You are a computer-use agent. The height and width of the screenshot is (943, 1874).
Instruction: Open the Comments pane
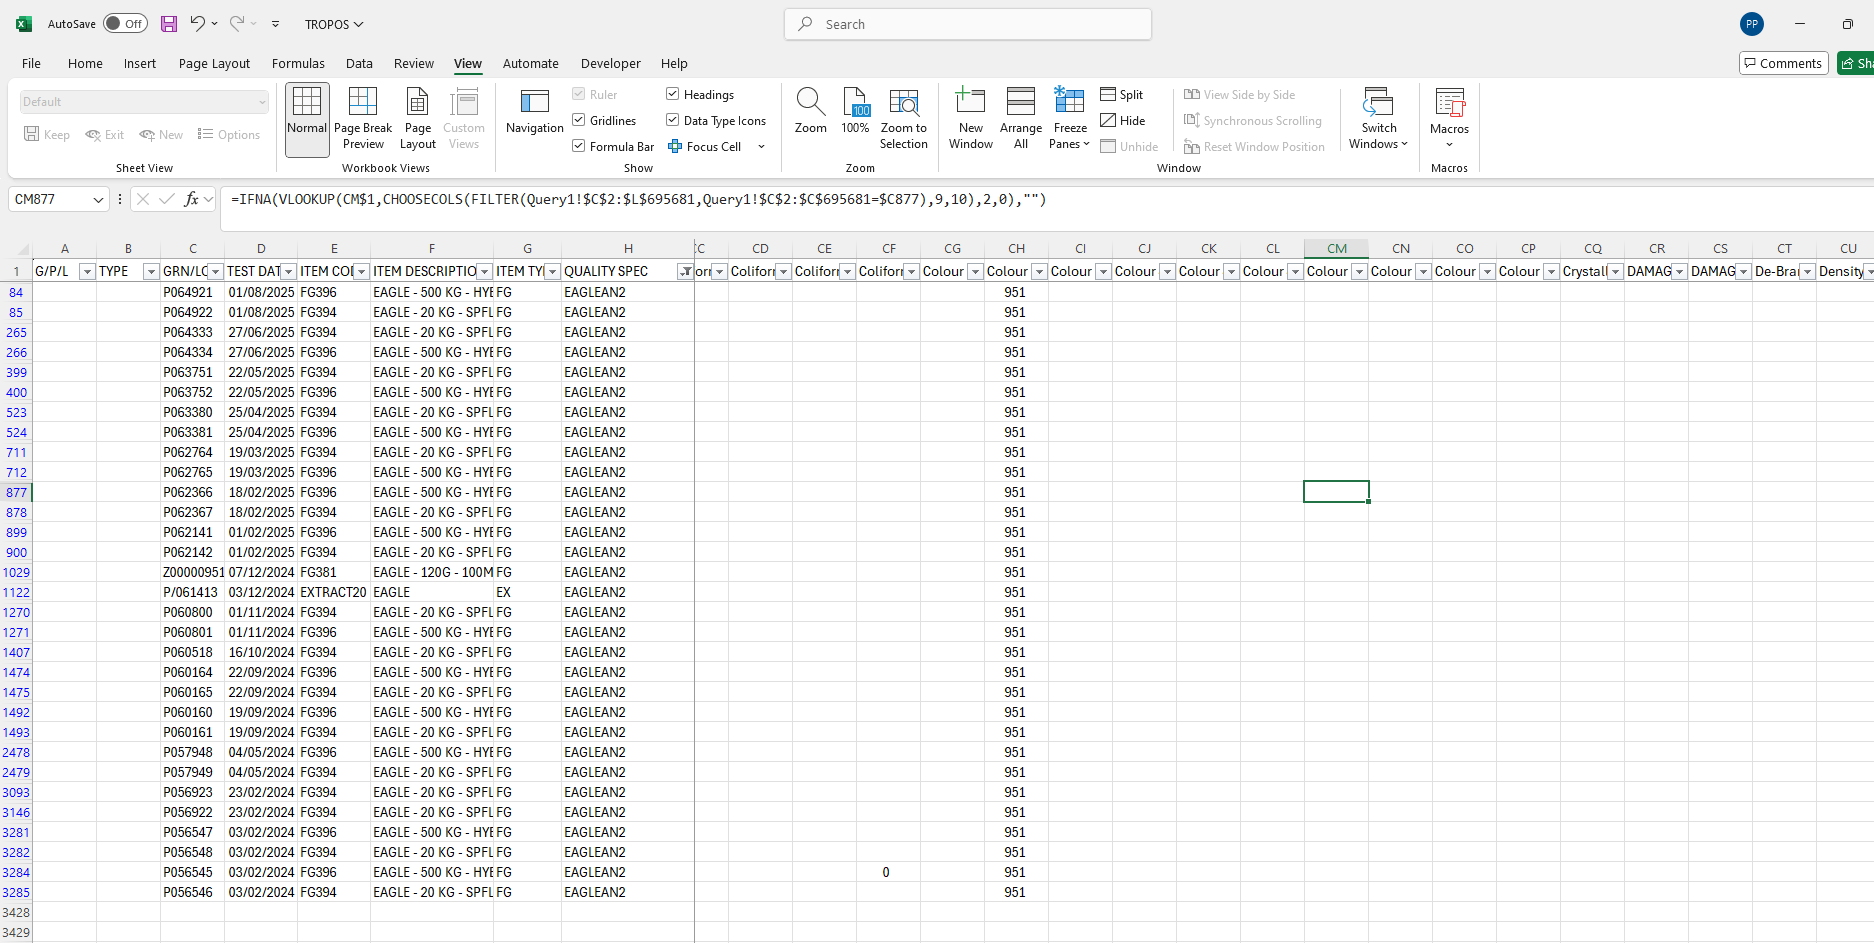coord(1784,63)
